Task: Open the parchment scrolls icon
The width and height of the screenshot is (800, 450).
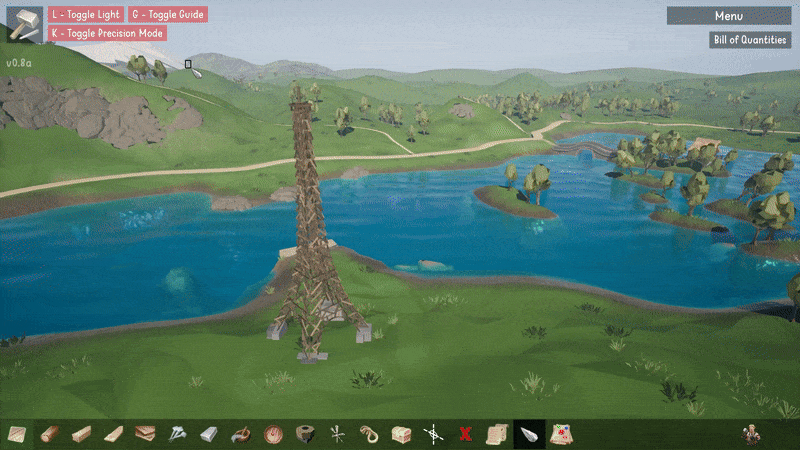Action: [x=497, y=435]
